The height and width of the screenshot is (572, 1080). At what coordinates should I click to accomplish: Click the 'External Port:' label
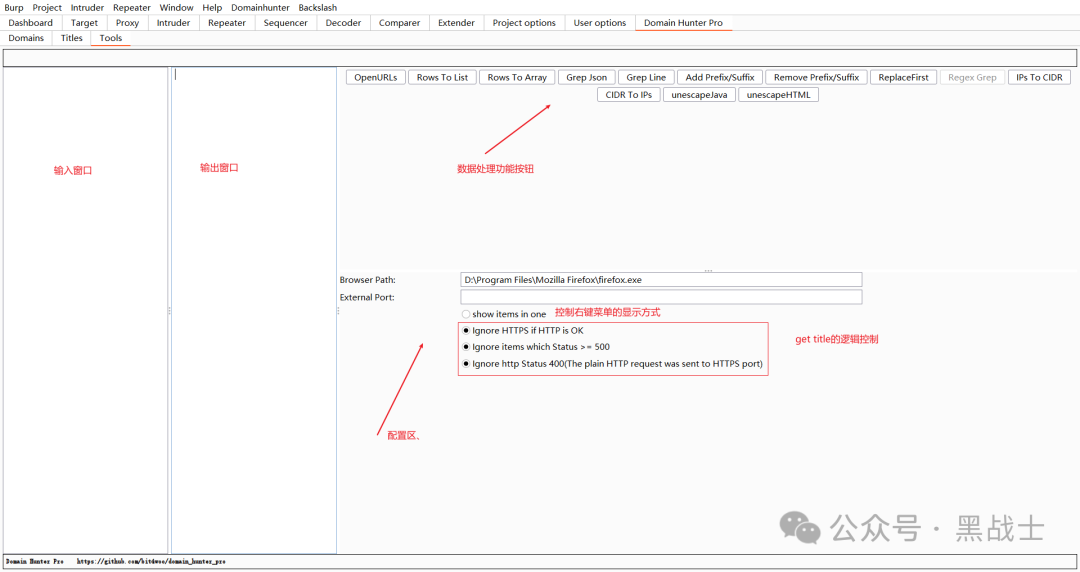pos(366,297)
